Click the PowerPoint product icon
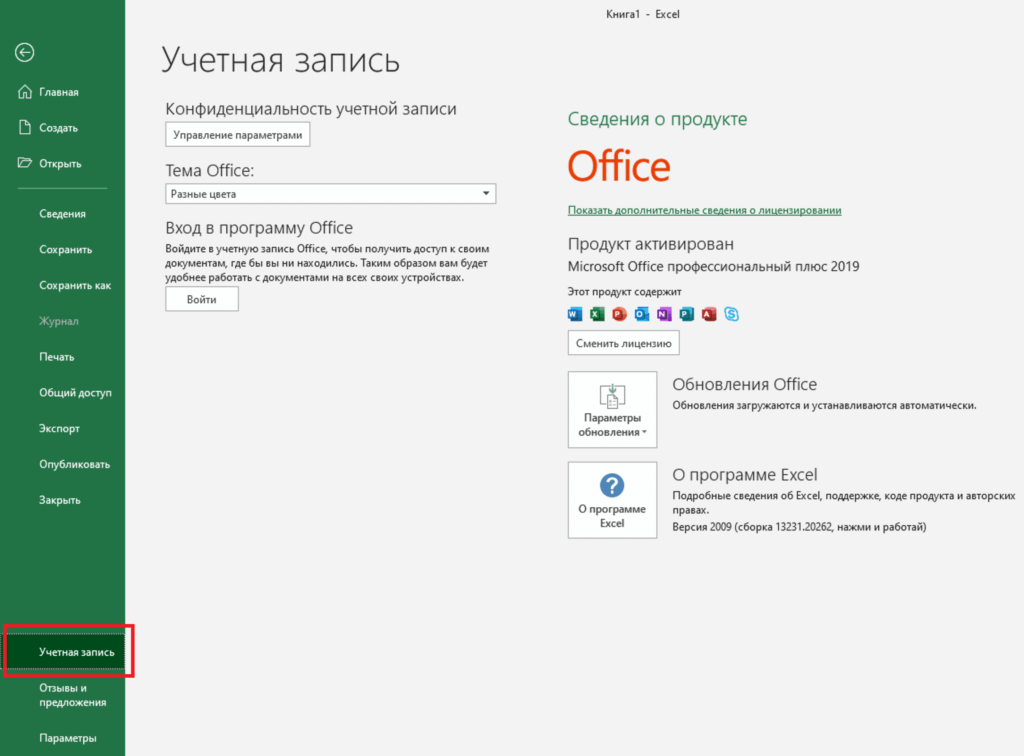 click(x=619, y=314)
